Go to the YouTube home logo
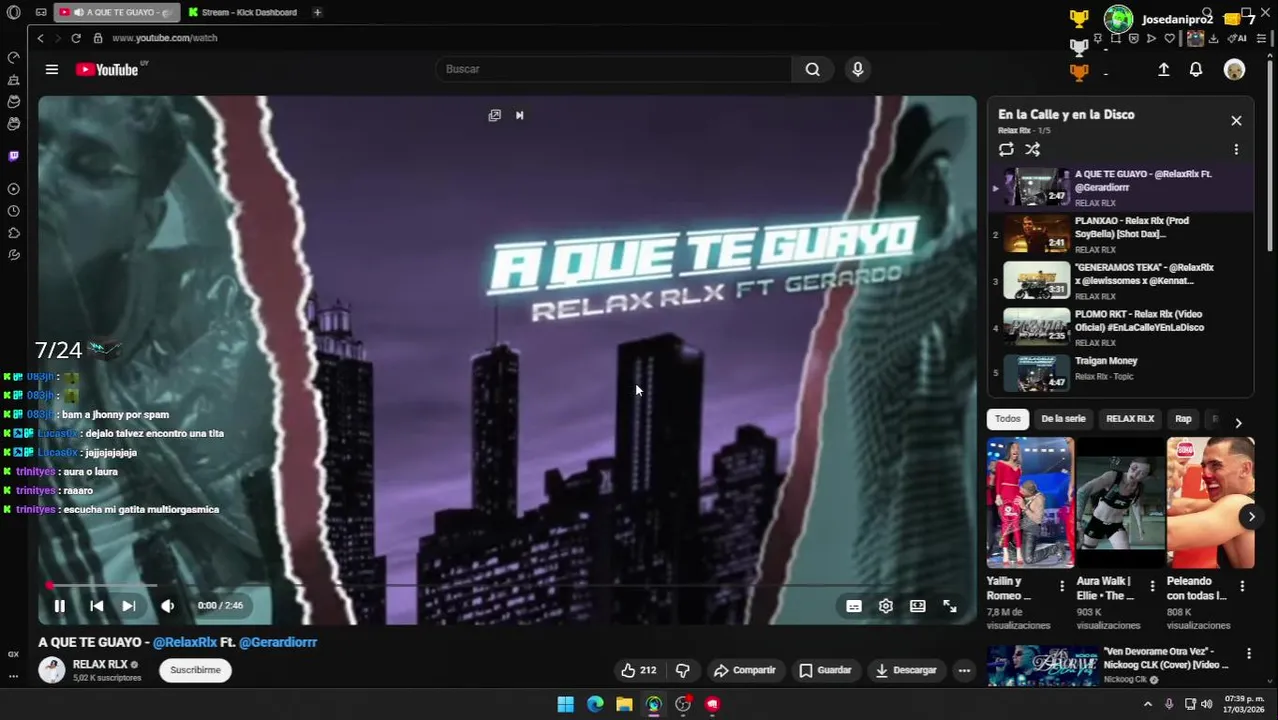 [x=107, y=69]
